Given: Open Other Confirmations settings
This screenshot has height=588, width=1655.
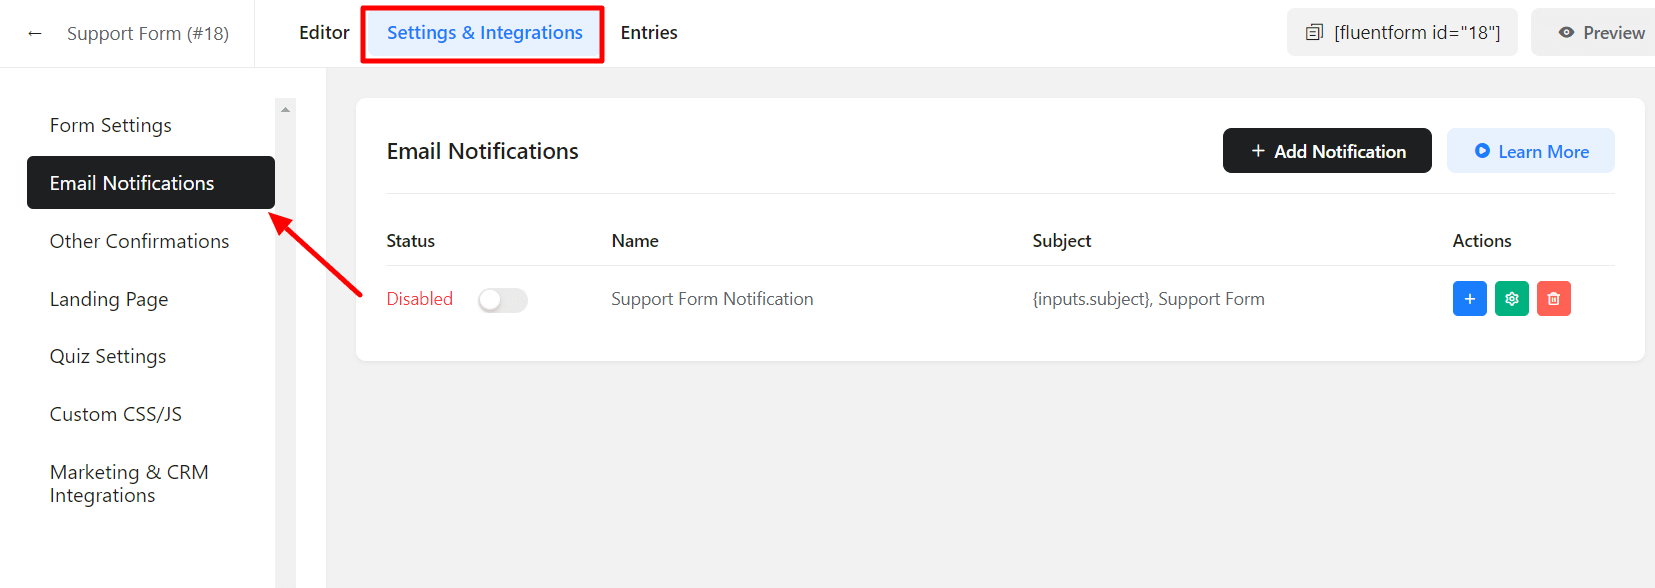Looking at the screenshot, I should click(x=139, y=241).
